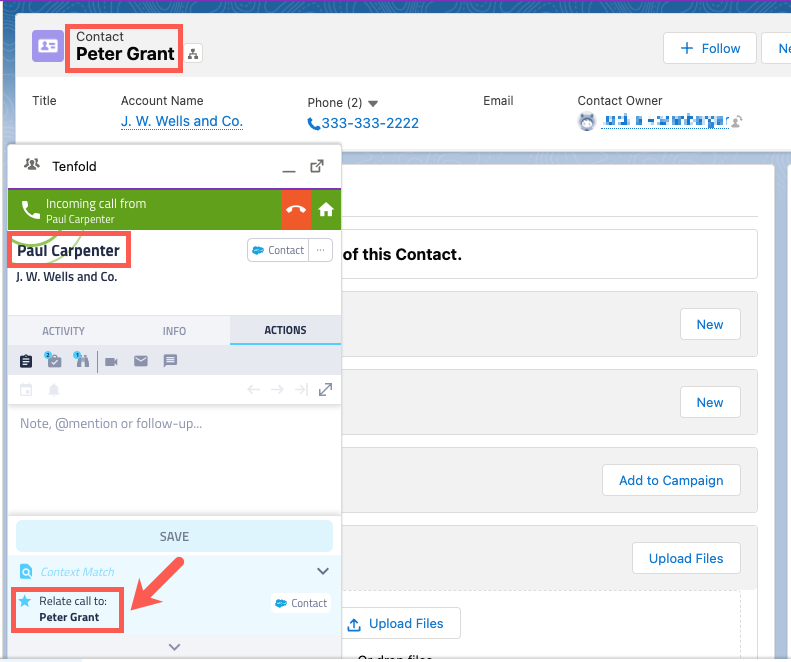791x662 pixels.
Task: Click the upper Upload Files button
Action: 686,558
